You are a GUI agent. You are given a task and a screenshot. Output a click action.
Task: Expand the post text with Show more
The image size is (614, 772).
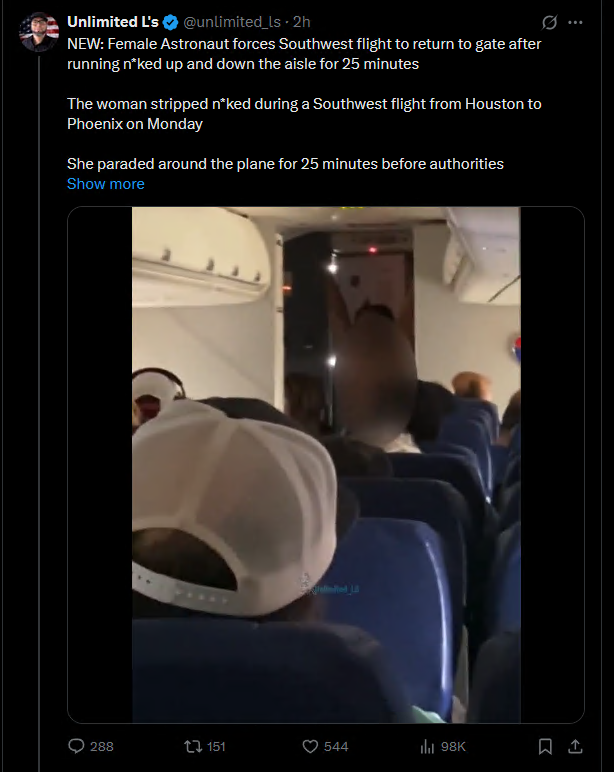tap(106, 184)
